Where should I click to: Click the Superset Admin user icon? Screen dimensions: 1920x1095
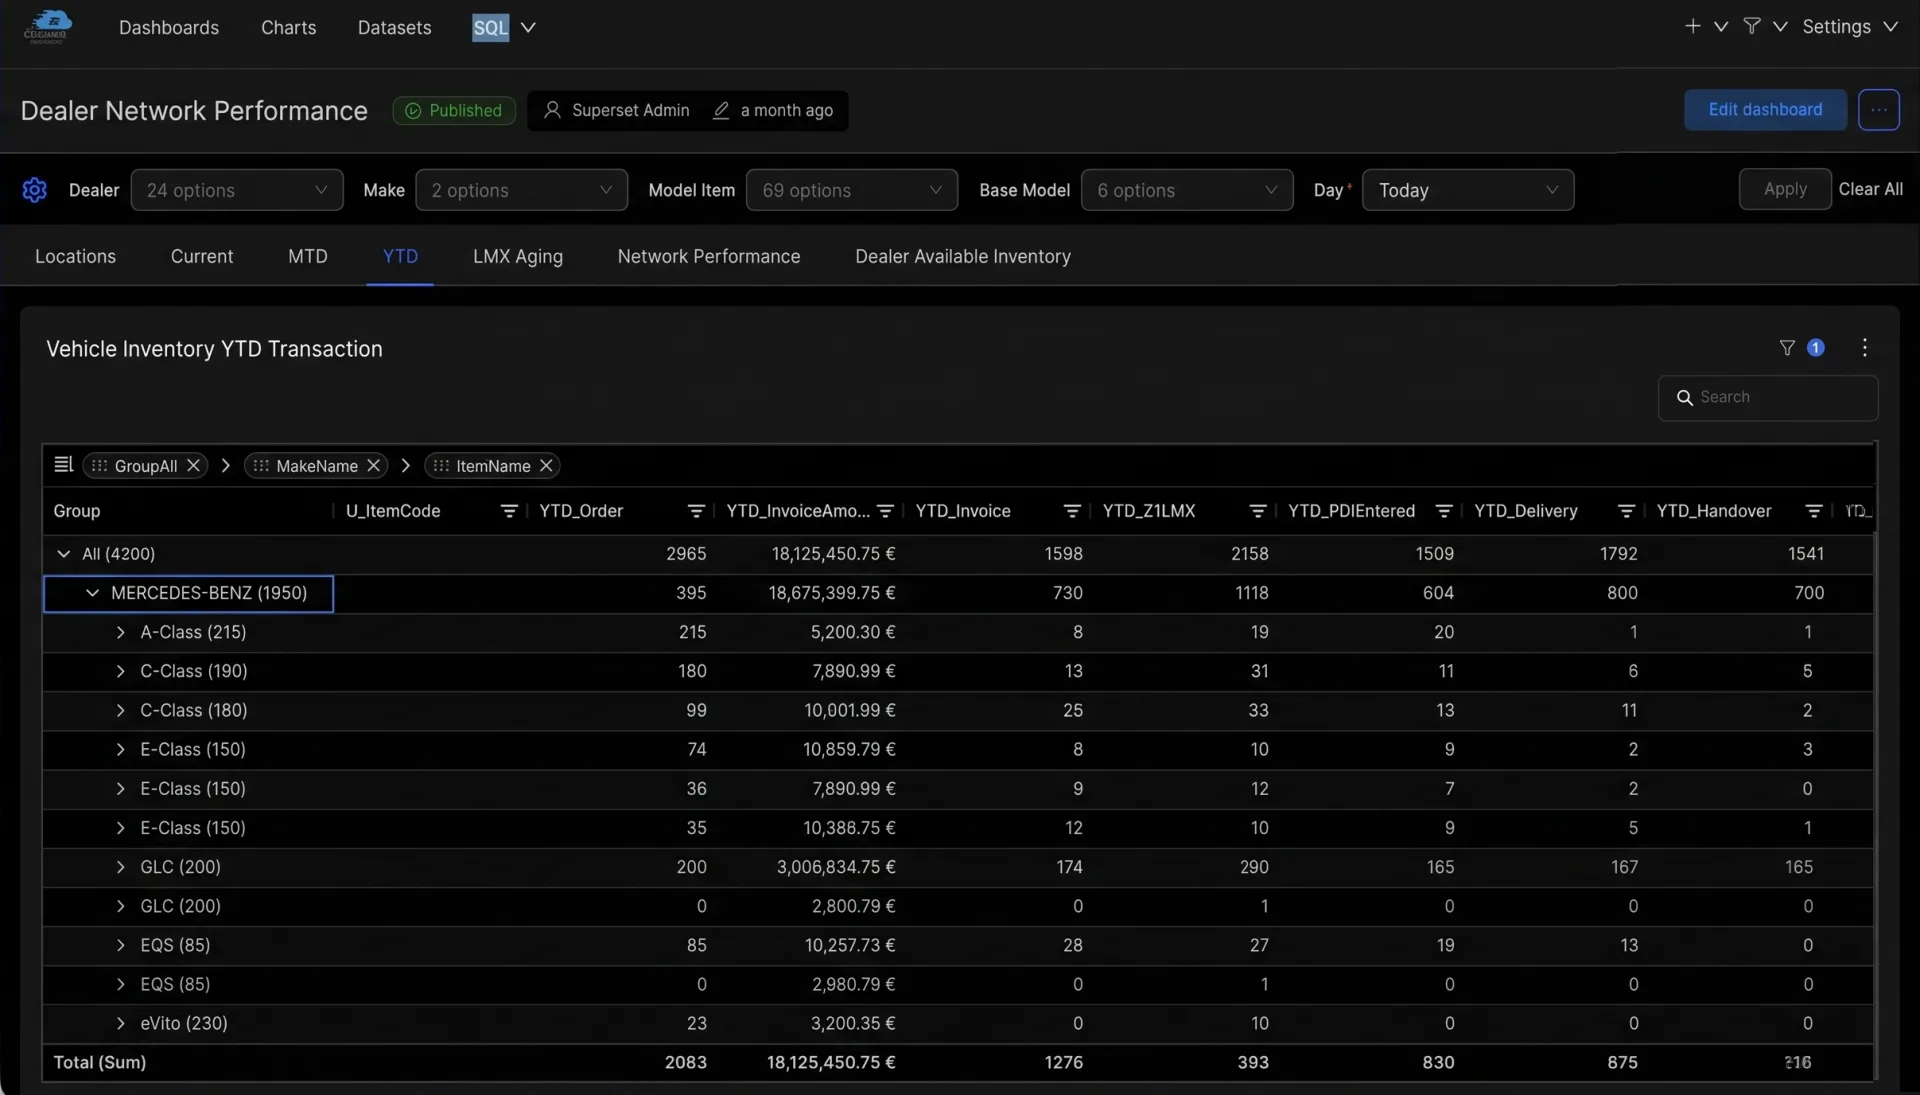pyautogui.click(x=552, y=110)
